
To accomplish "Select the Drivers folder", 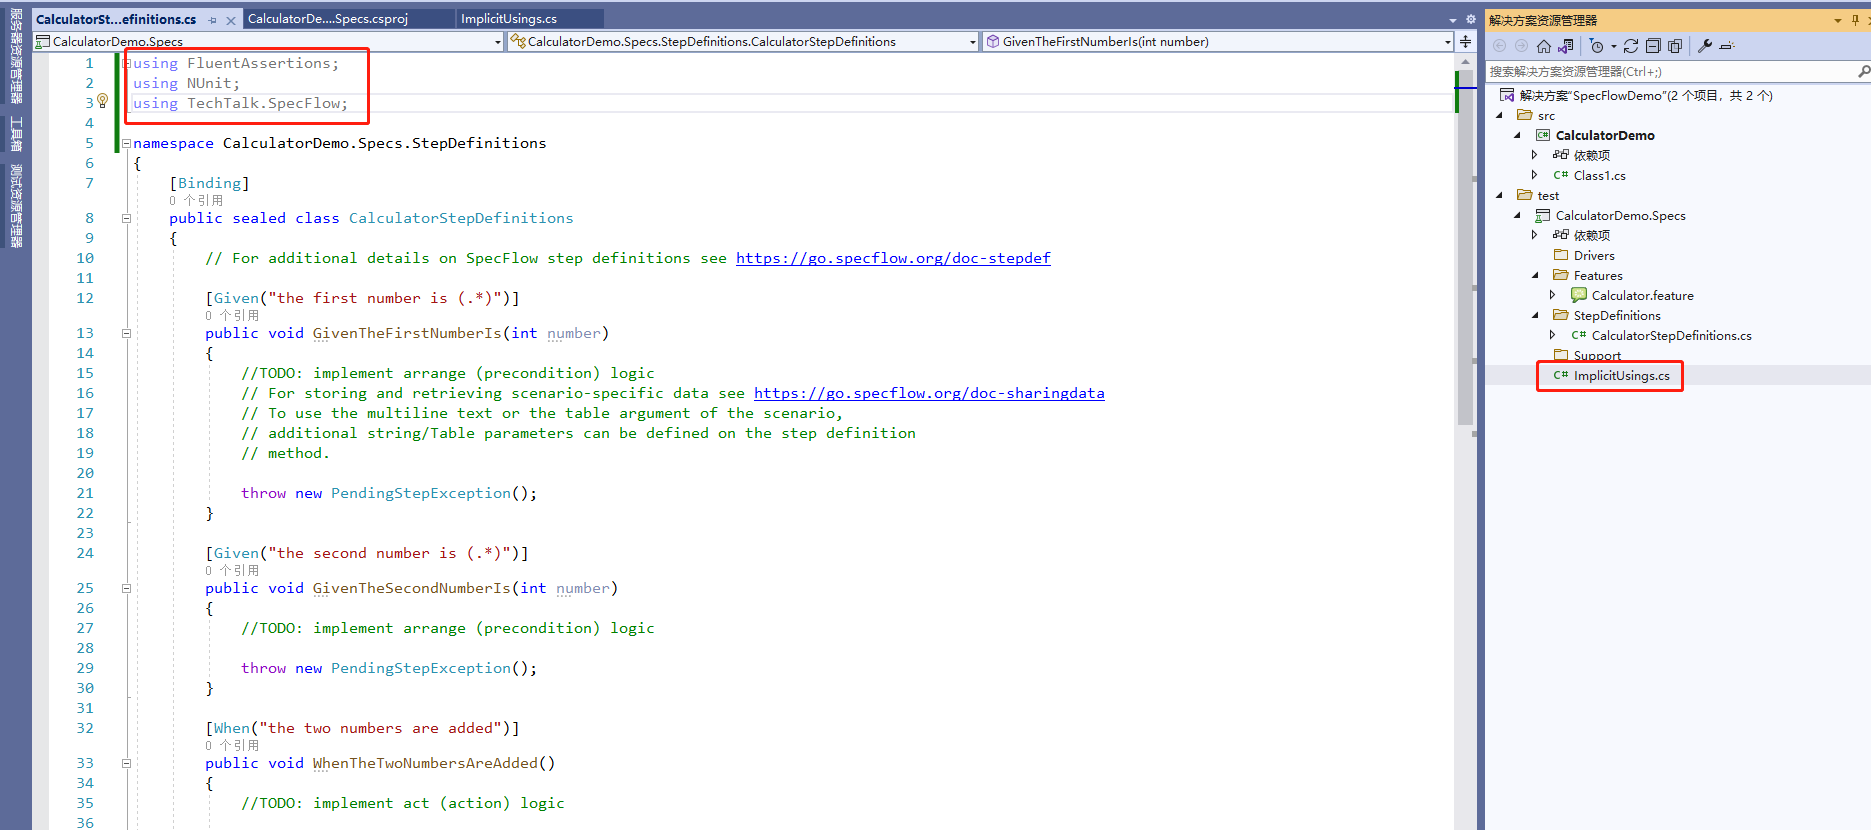I will point(1594,255).
